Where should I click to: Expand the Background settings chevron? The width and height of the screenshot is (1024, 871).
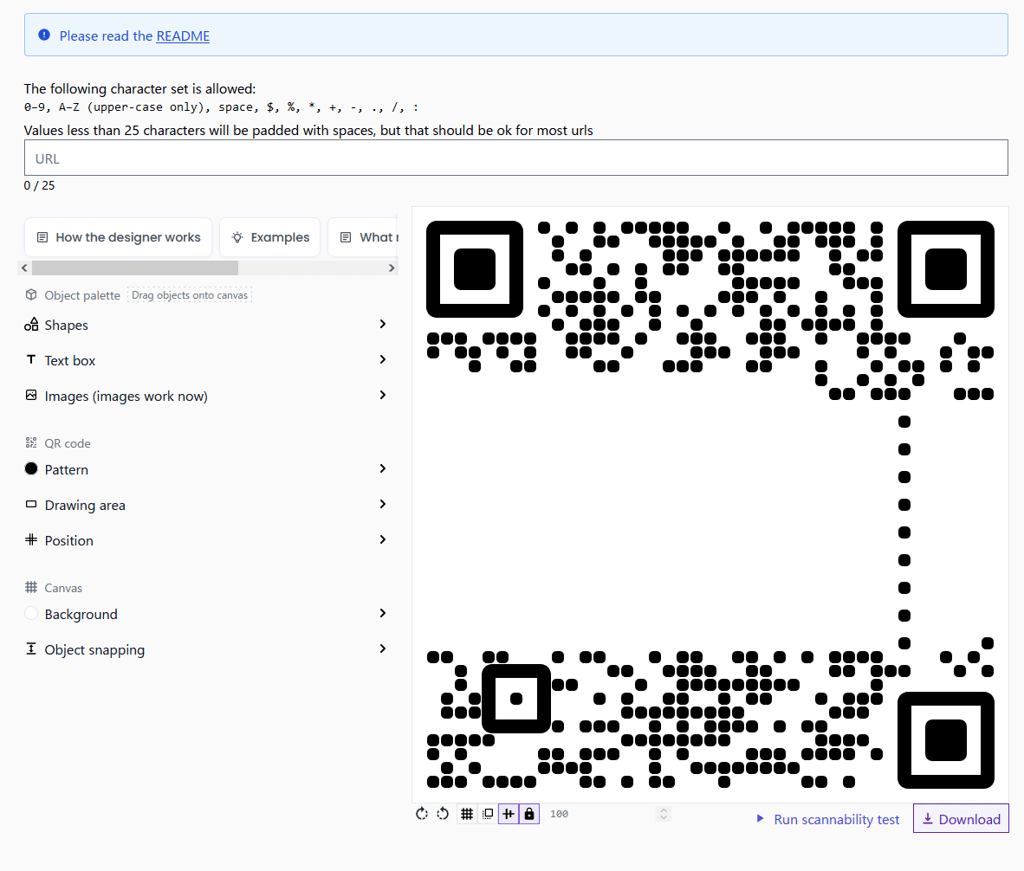point(382,613)
